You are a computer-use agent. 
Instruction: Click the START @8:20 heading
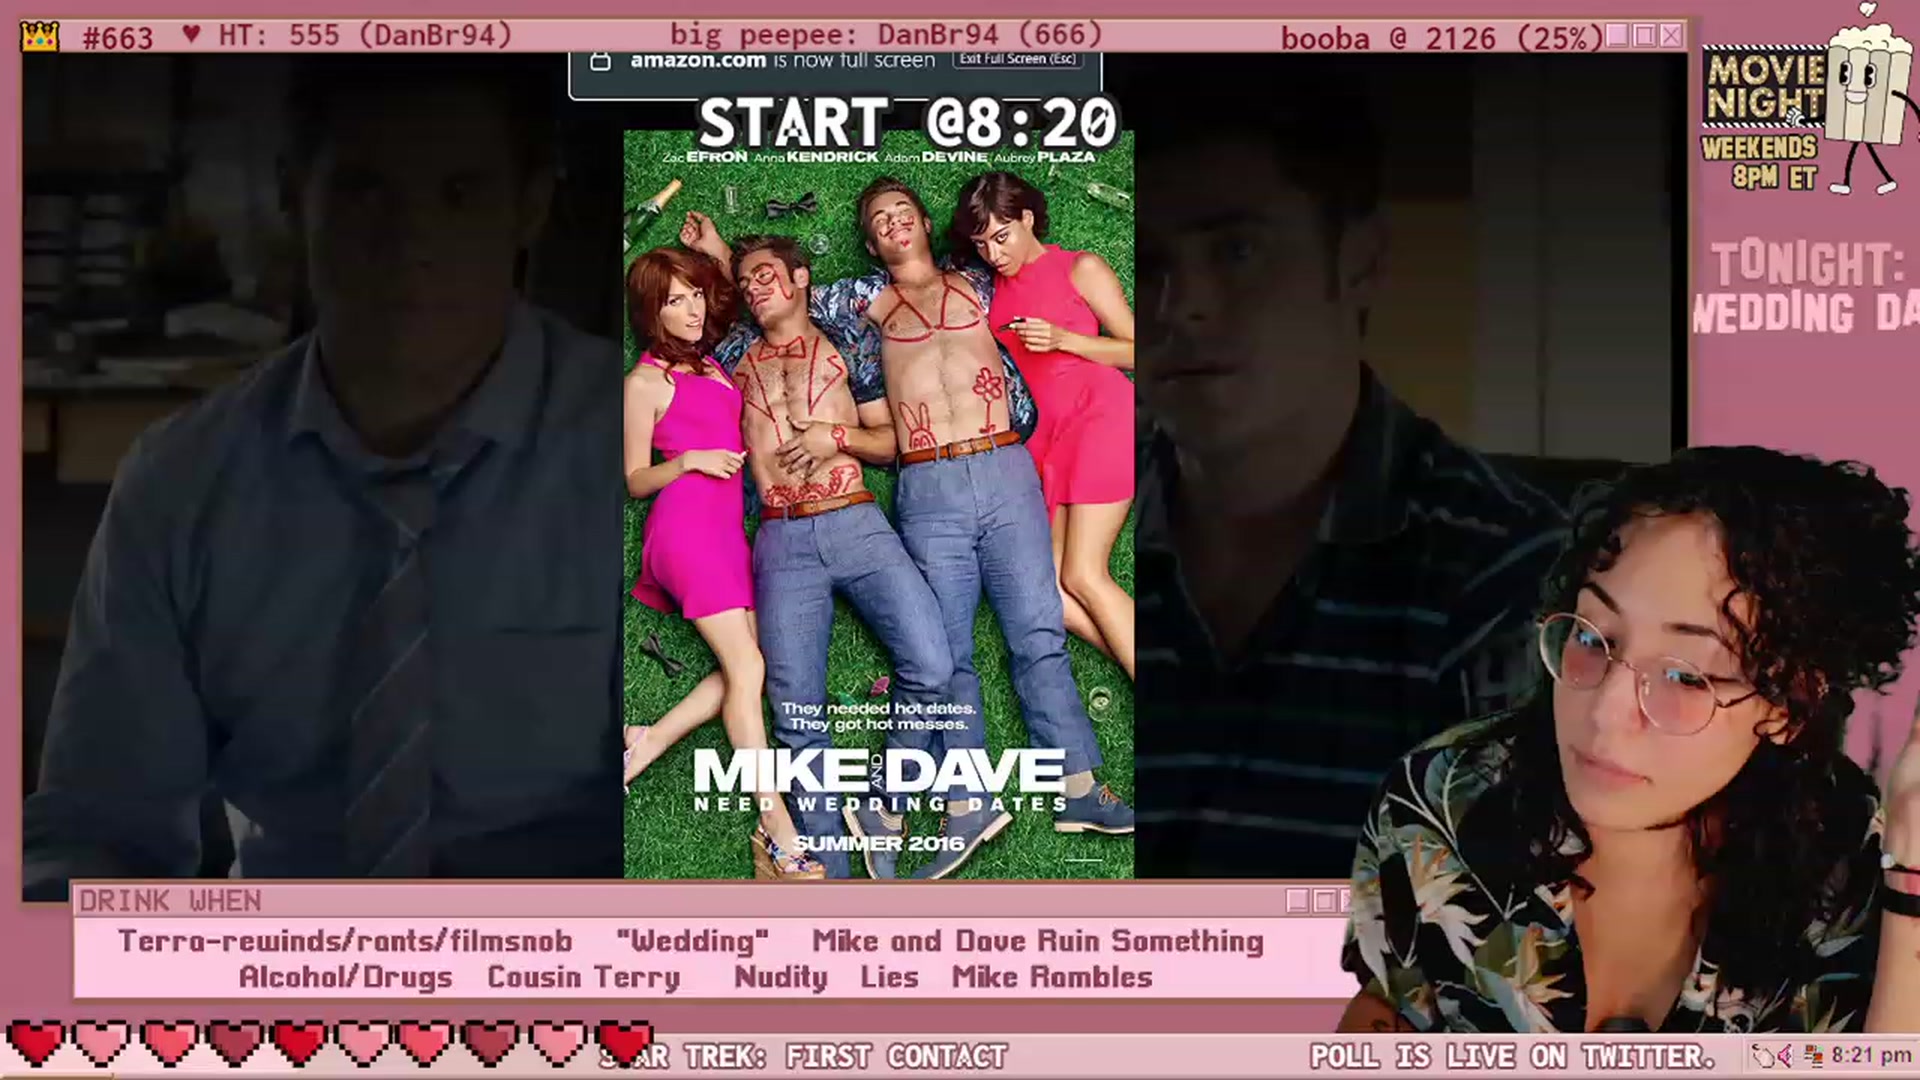[906, 122]
